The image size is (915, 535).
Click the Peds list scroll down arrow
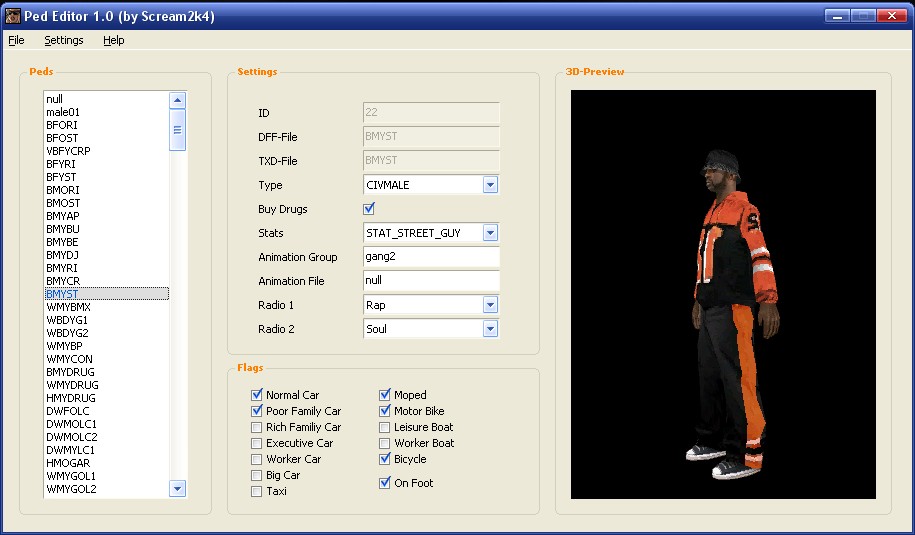177,488
